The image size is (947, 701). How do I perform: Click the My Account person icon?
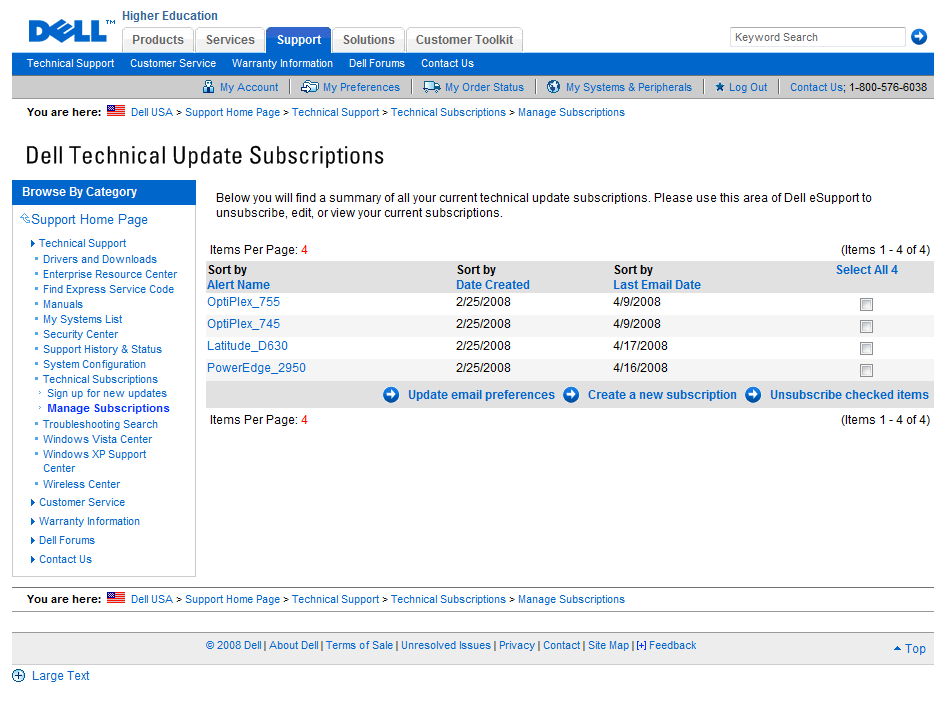[x=208, y=87]
